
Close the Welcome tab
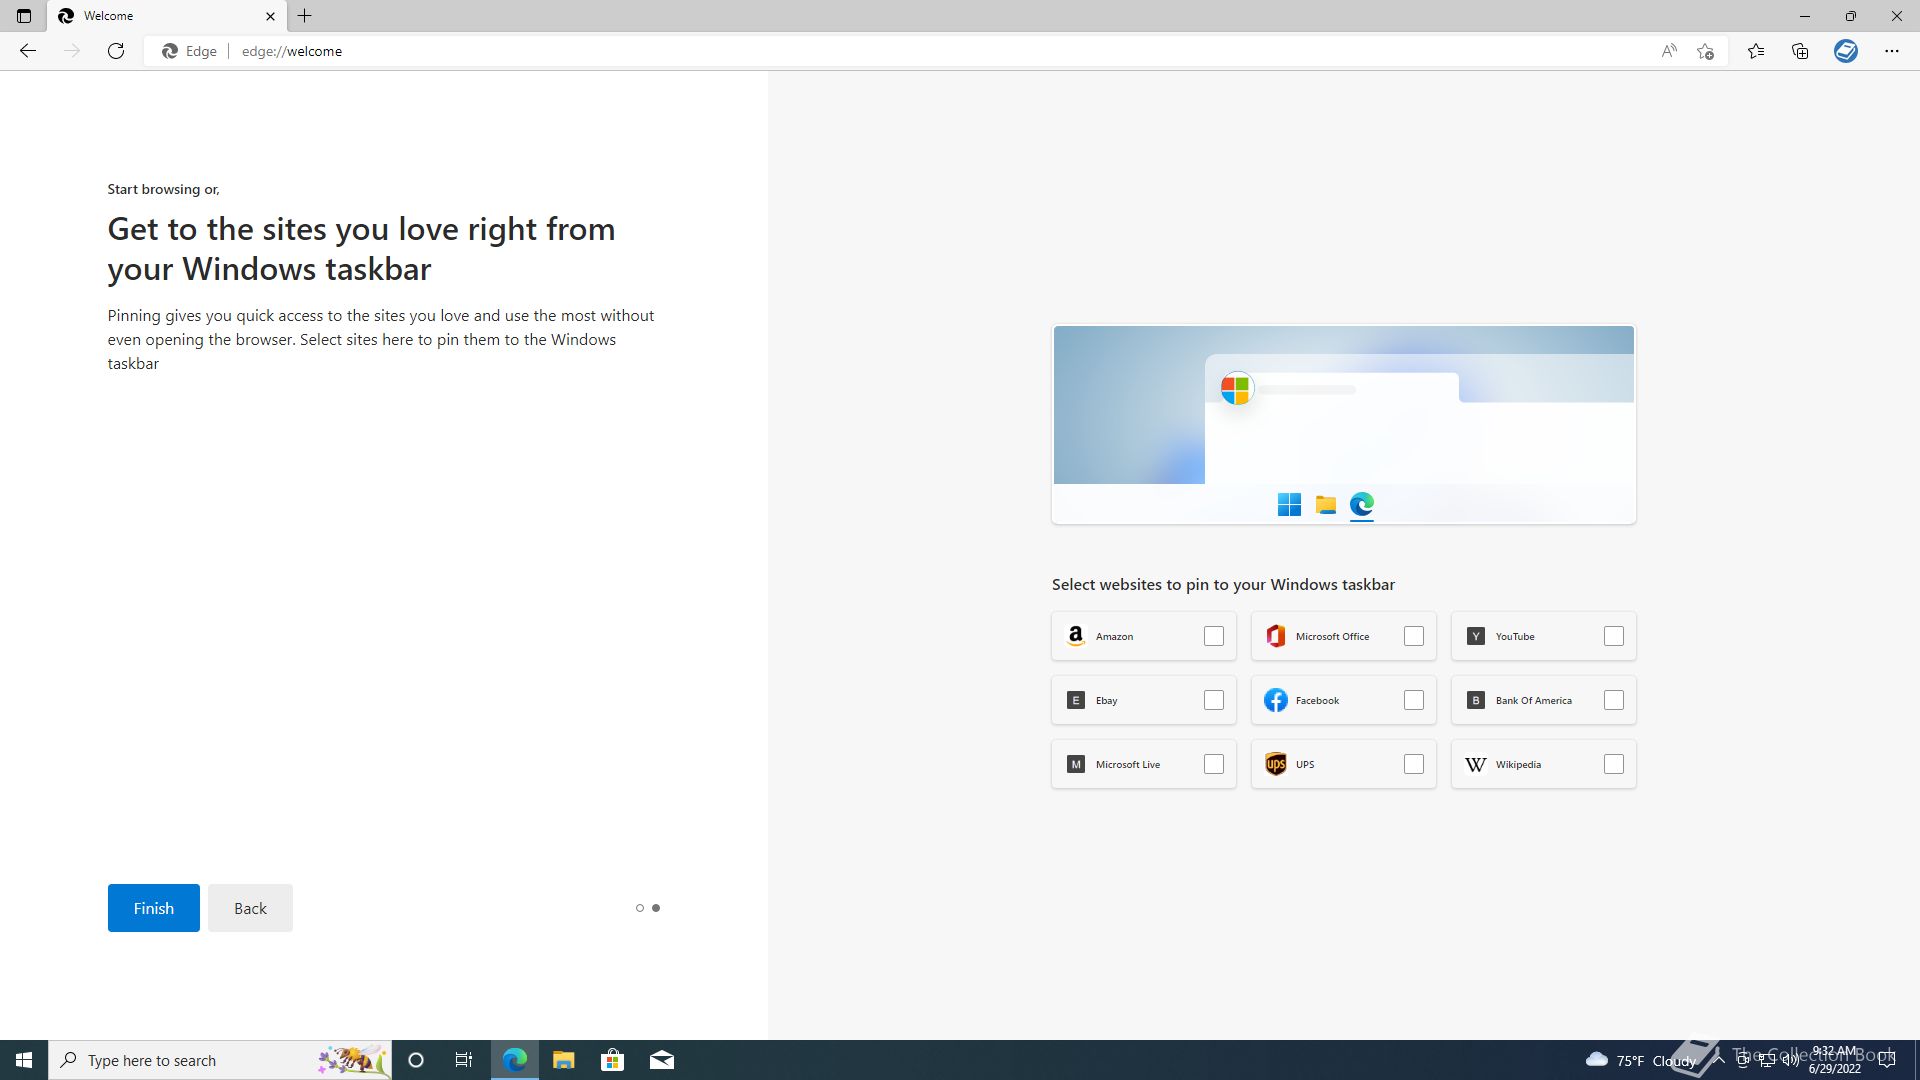point(270,16)
